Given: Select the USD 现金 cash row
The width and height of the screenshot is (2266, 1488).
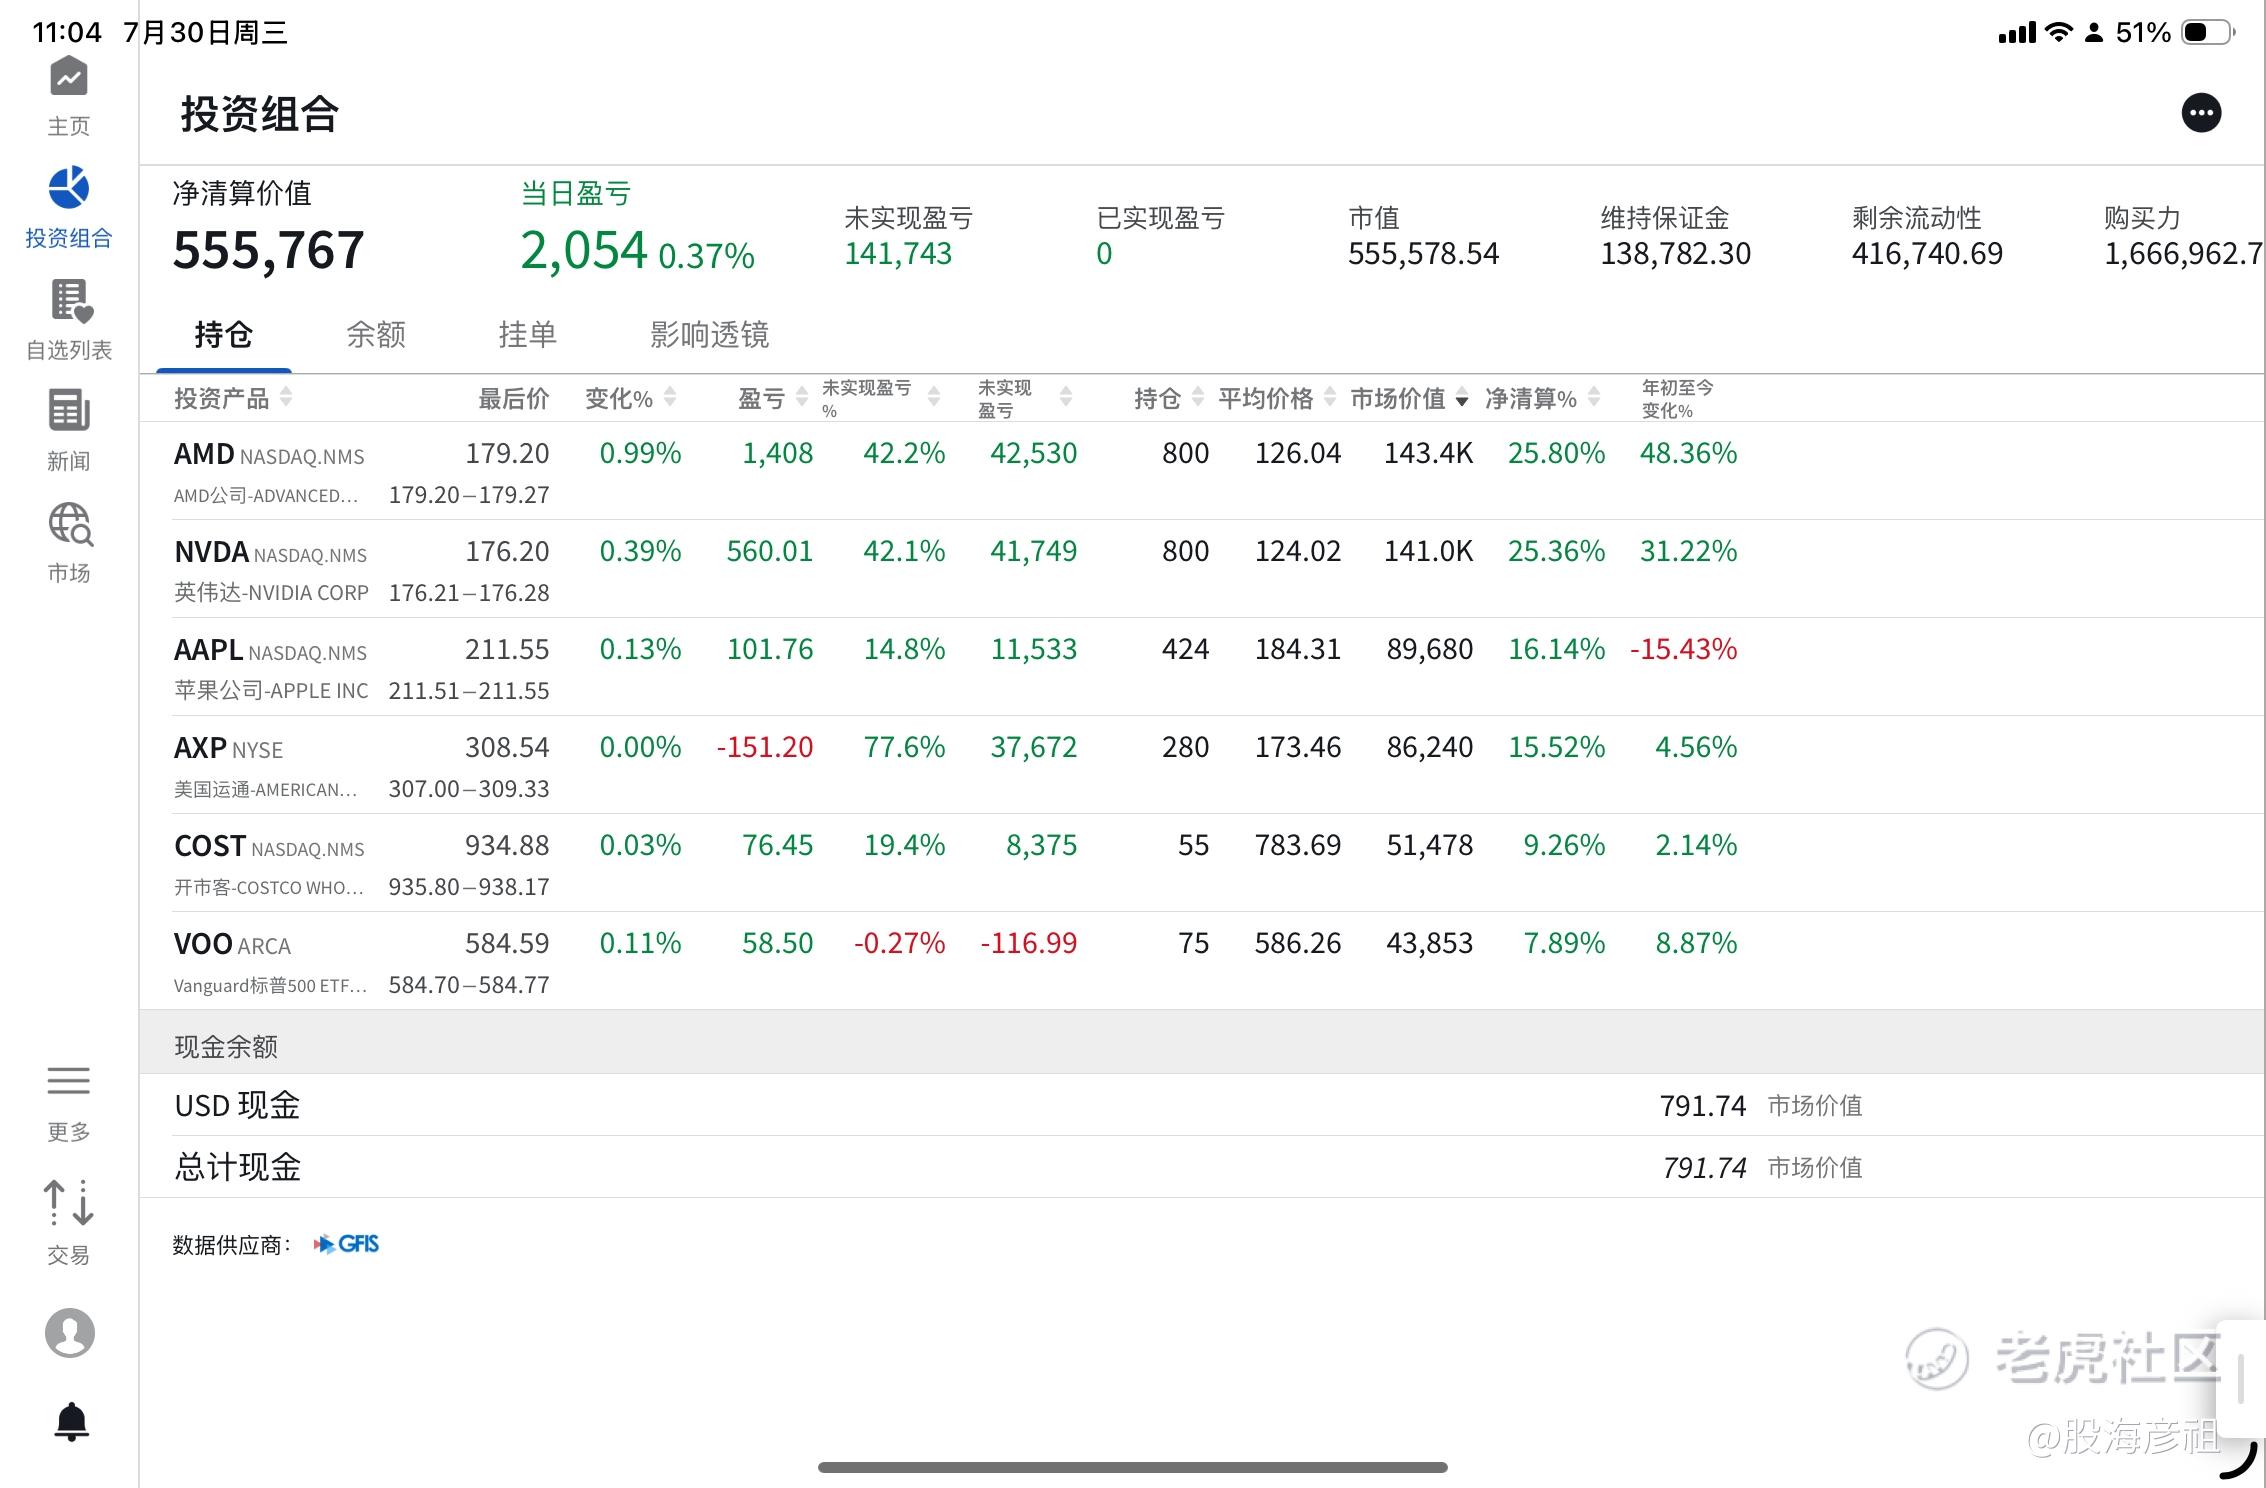Looking at the screenshot, I should (1202, 1105).
